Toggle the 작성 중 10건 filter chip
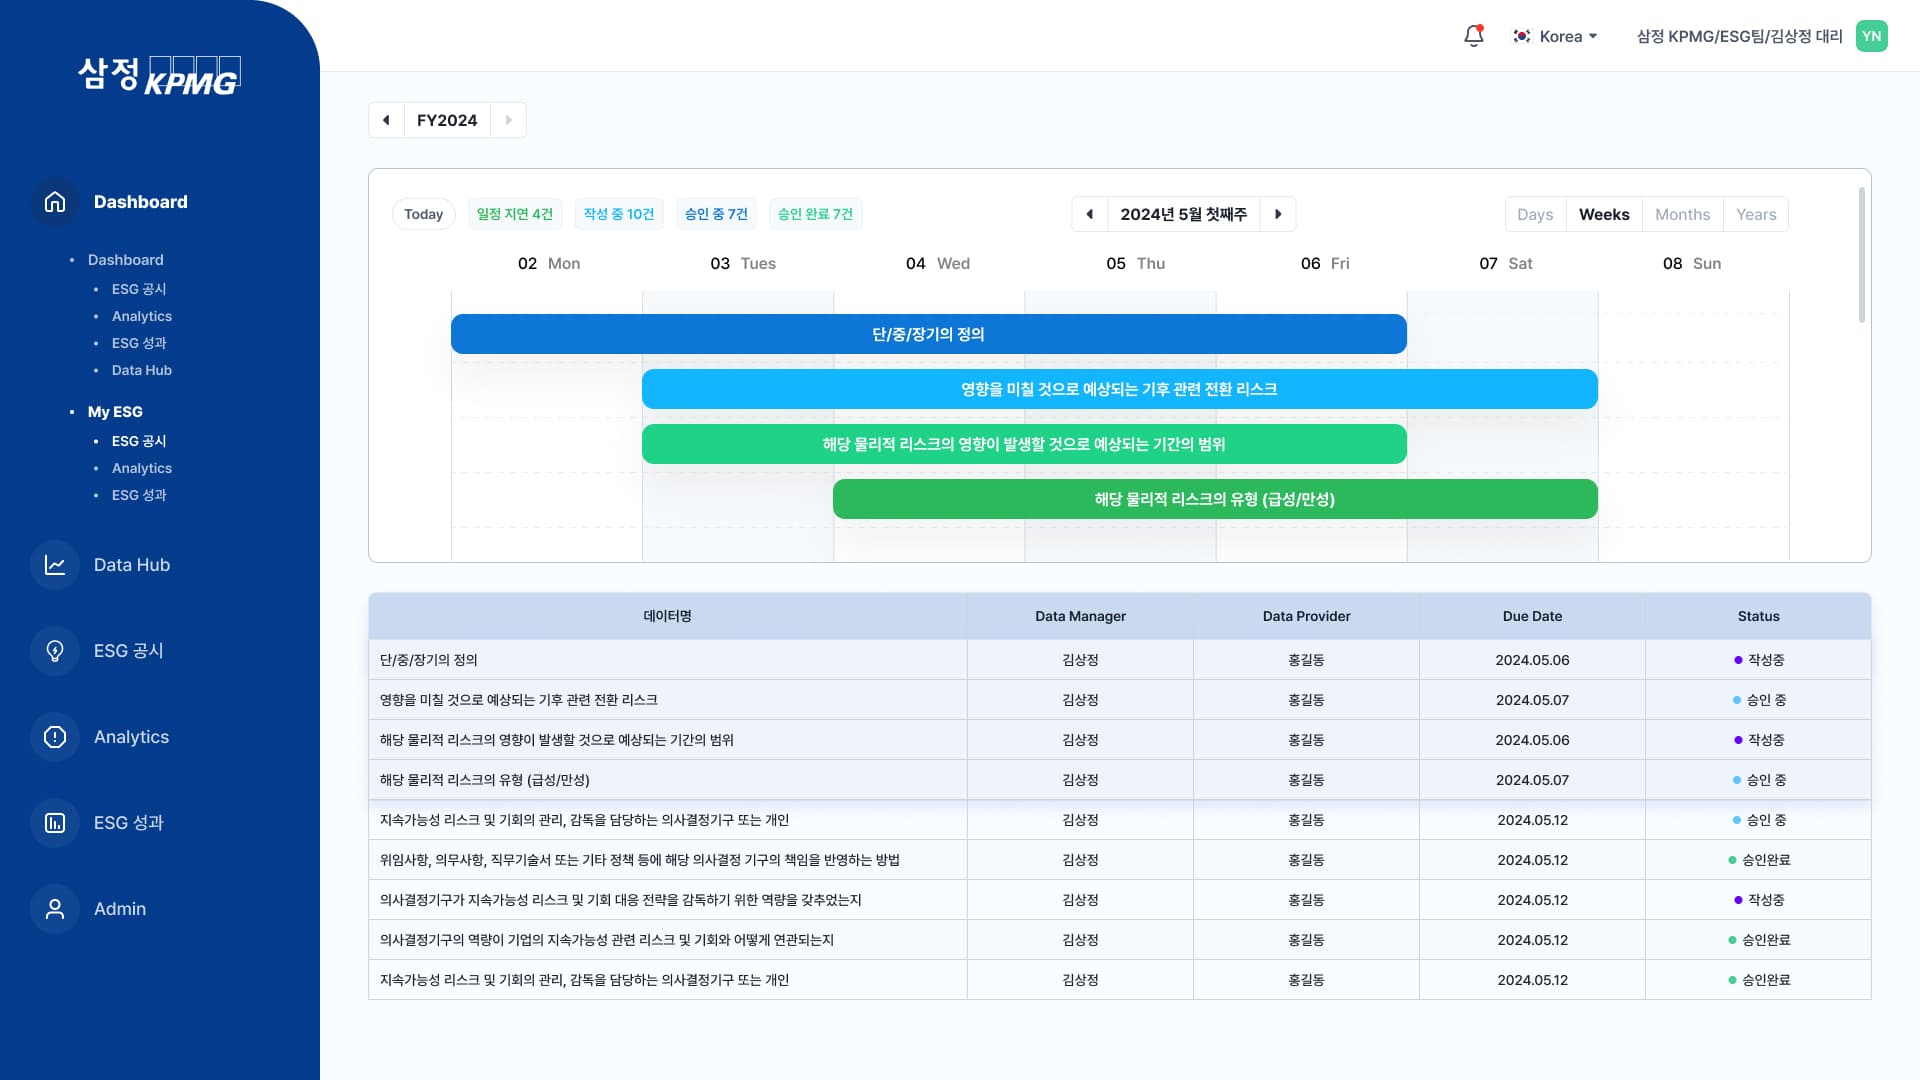This screenshot has width=1920, height=1080. [x=619, y=214]
